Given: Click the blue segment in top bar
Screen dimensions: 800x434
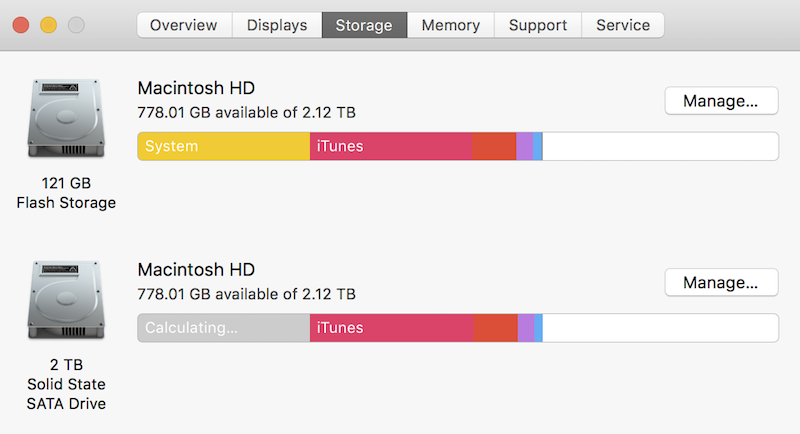Looking at the screenshot, I should pyautogui.click(x=538, y=146).
